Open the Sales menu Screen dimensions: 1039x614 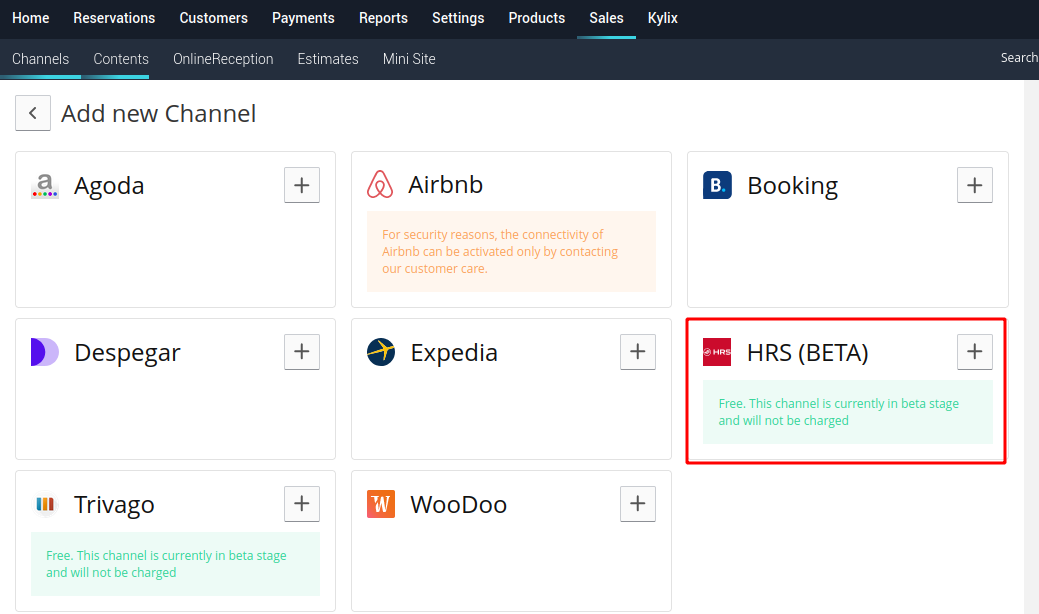pyautogui.click(x=606, y=18)
